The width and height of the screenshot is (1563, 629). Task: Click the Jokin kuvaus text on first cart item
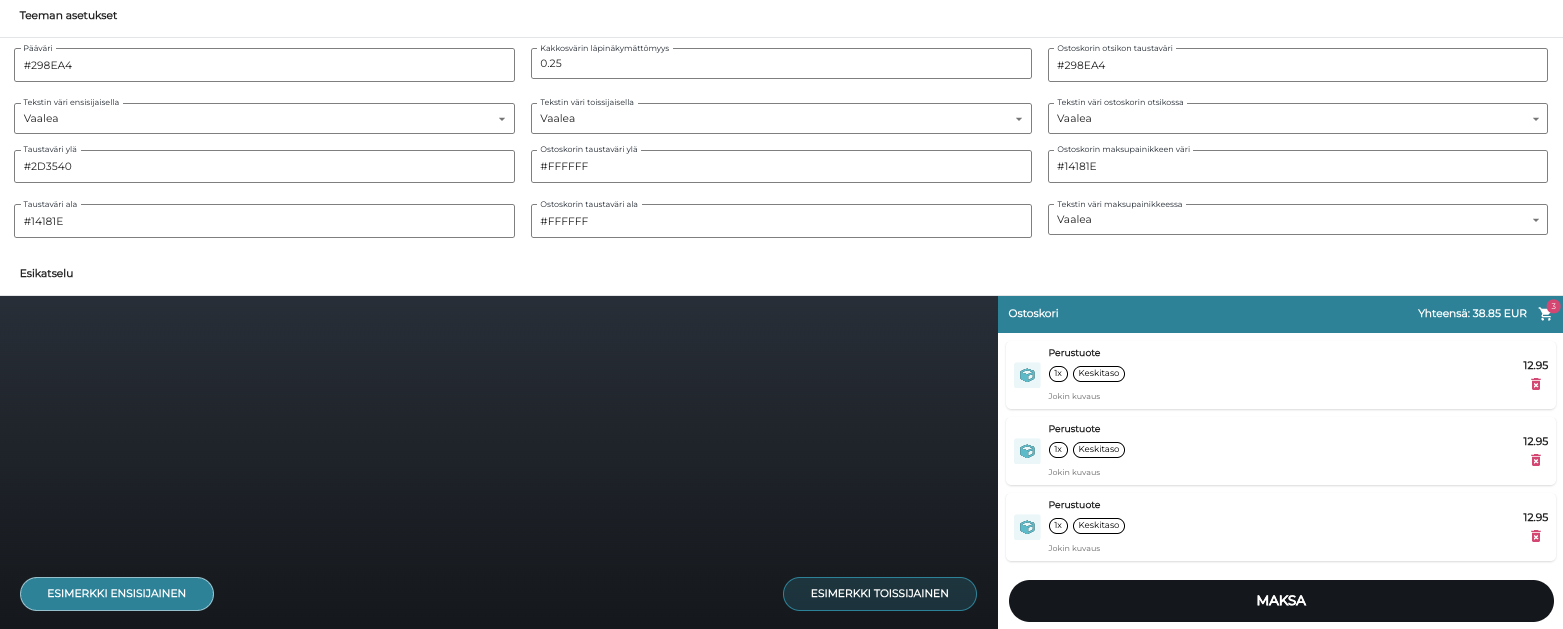[1074, 397]
